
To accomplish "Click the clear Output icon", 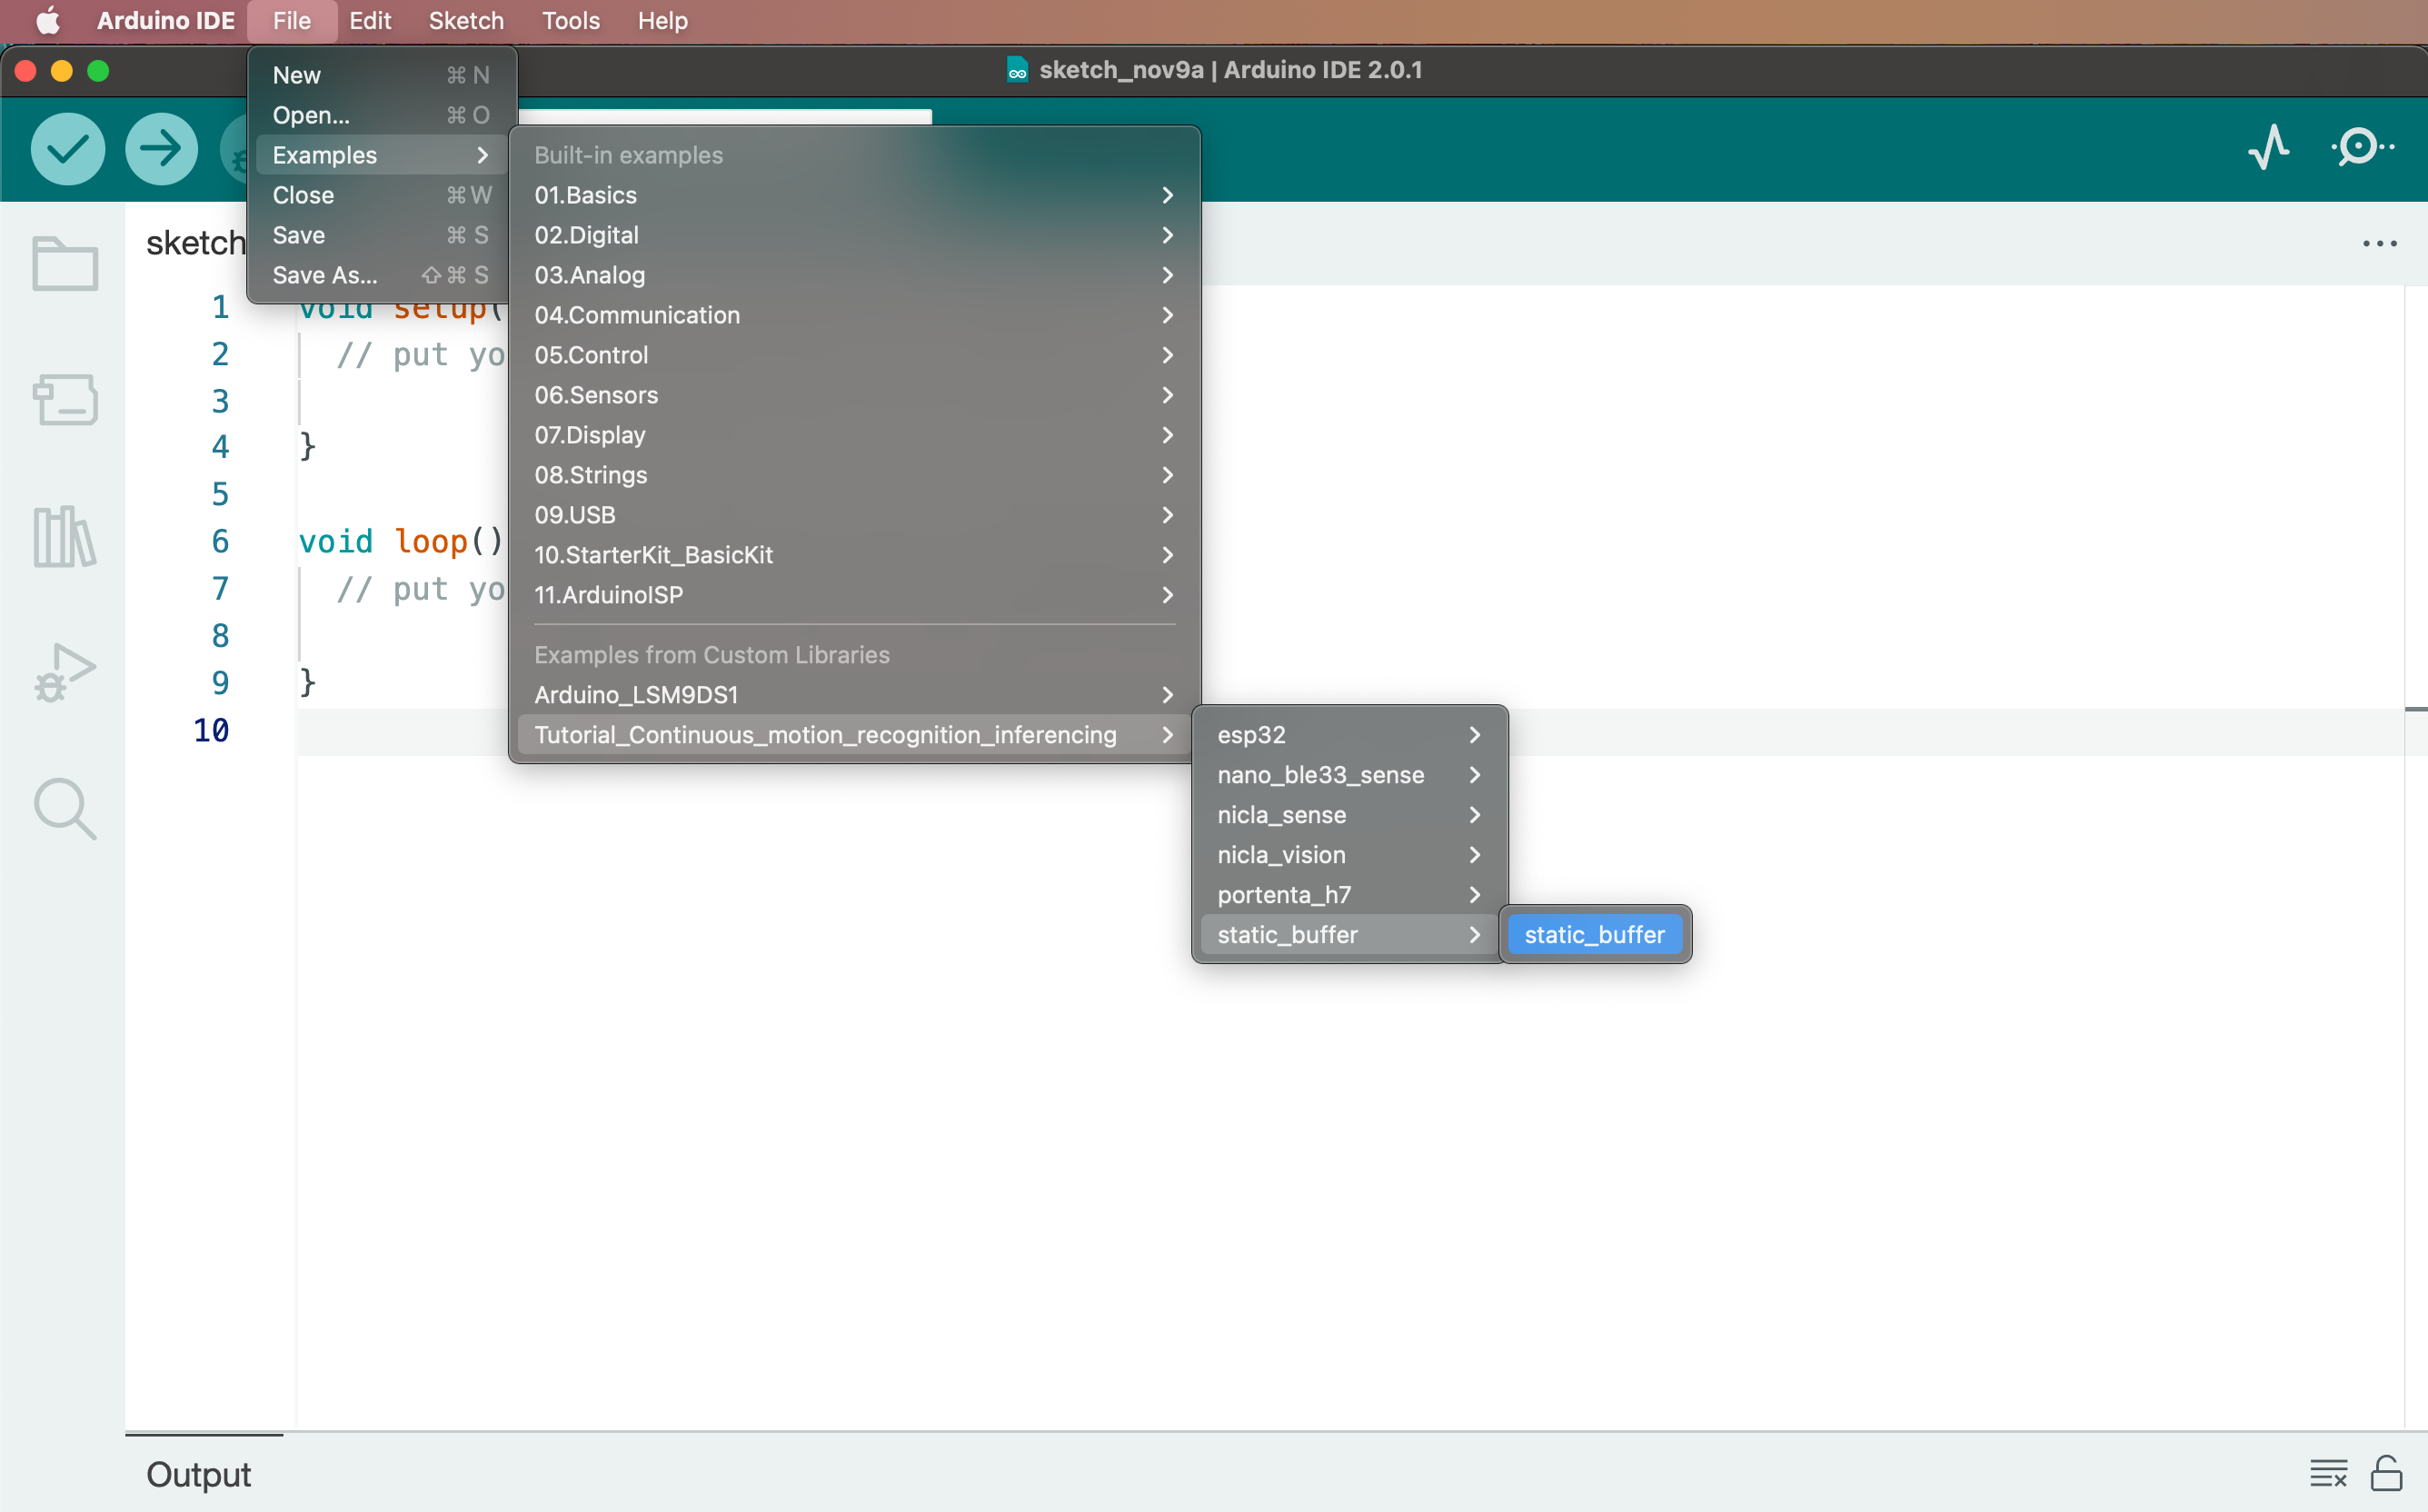I will 2328,1473.
